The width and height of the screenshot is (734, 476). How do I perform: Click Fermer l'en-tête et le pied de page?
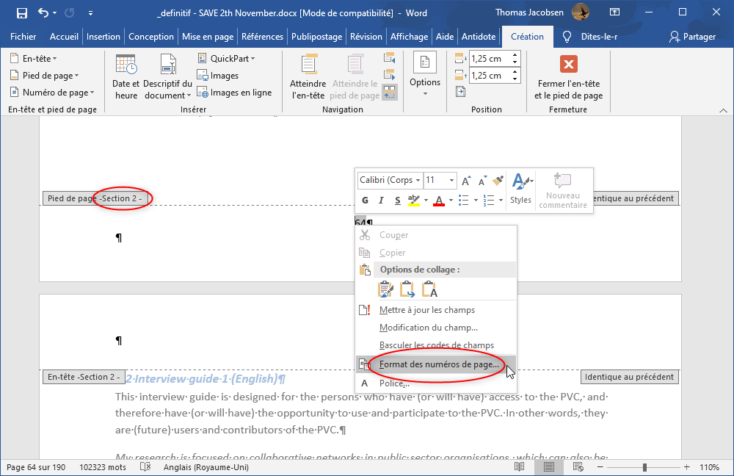568,77
